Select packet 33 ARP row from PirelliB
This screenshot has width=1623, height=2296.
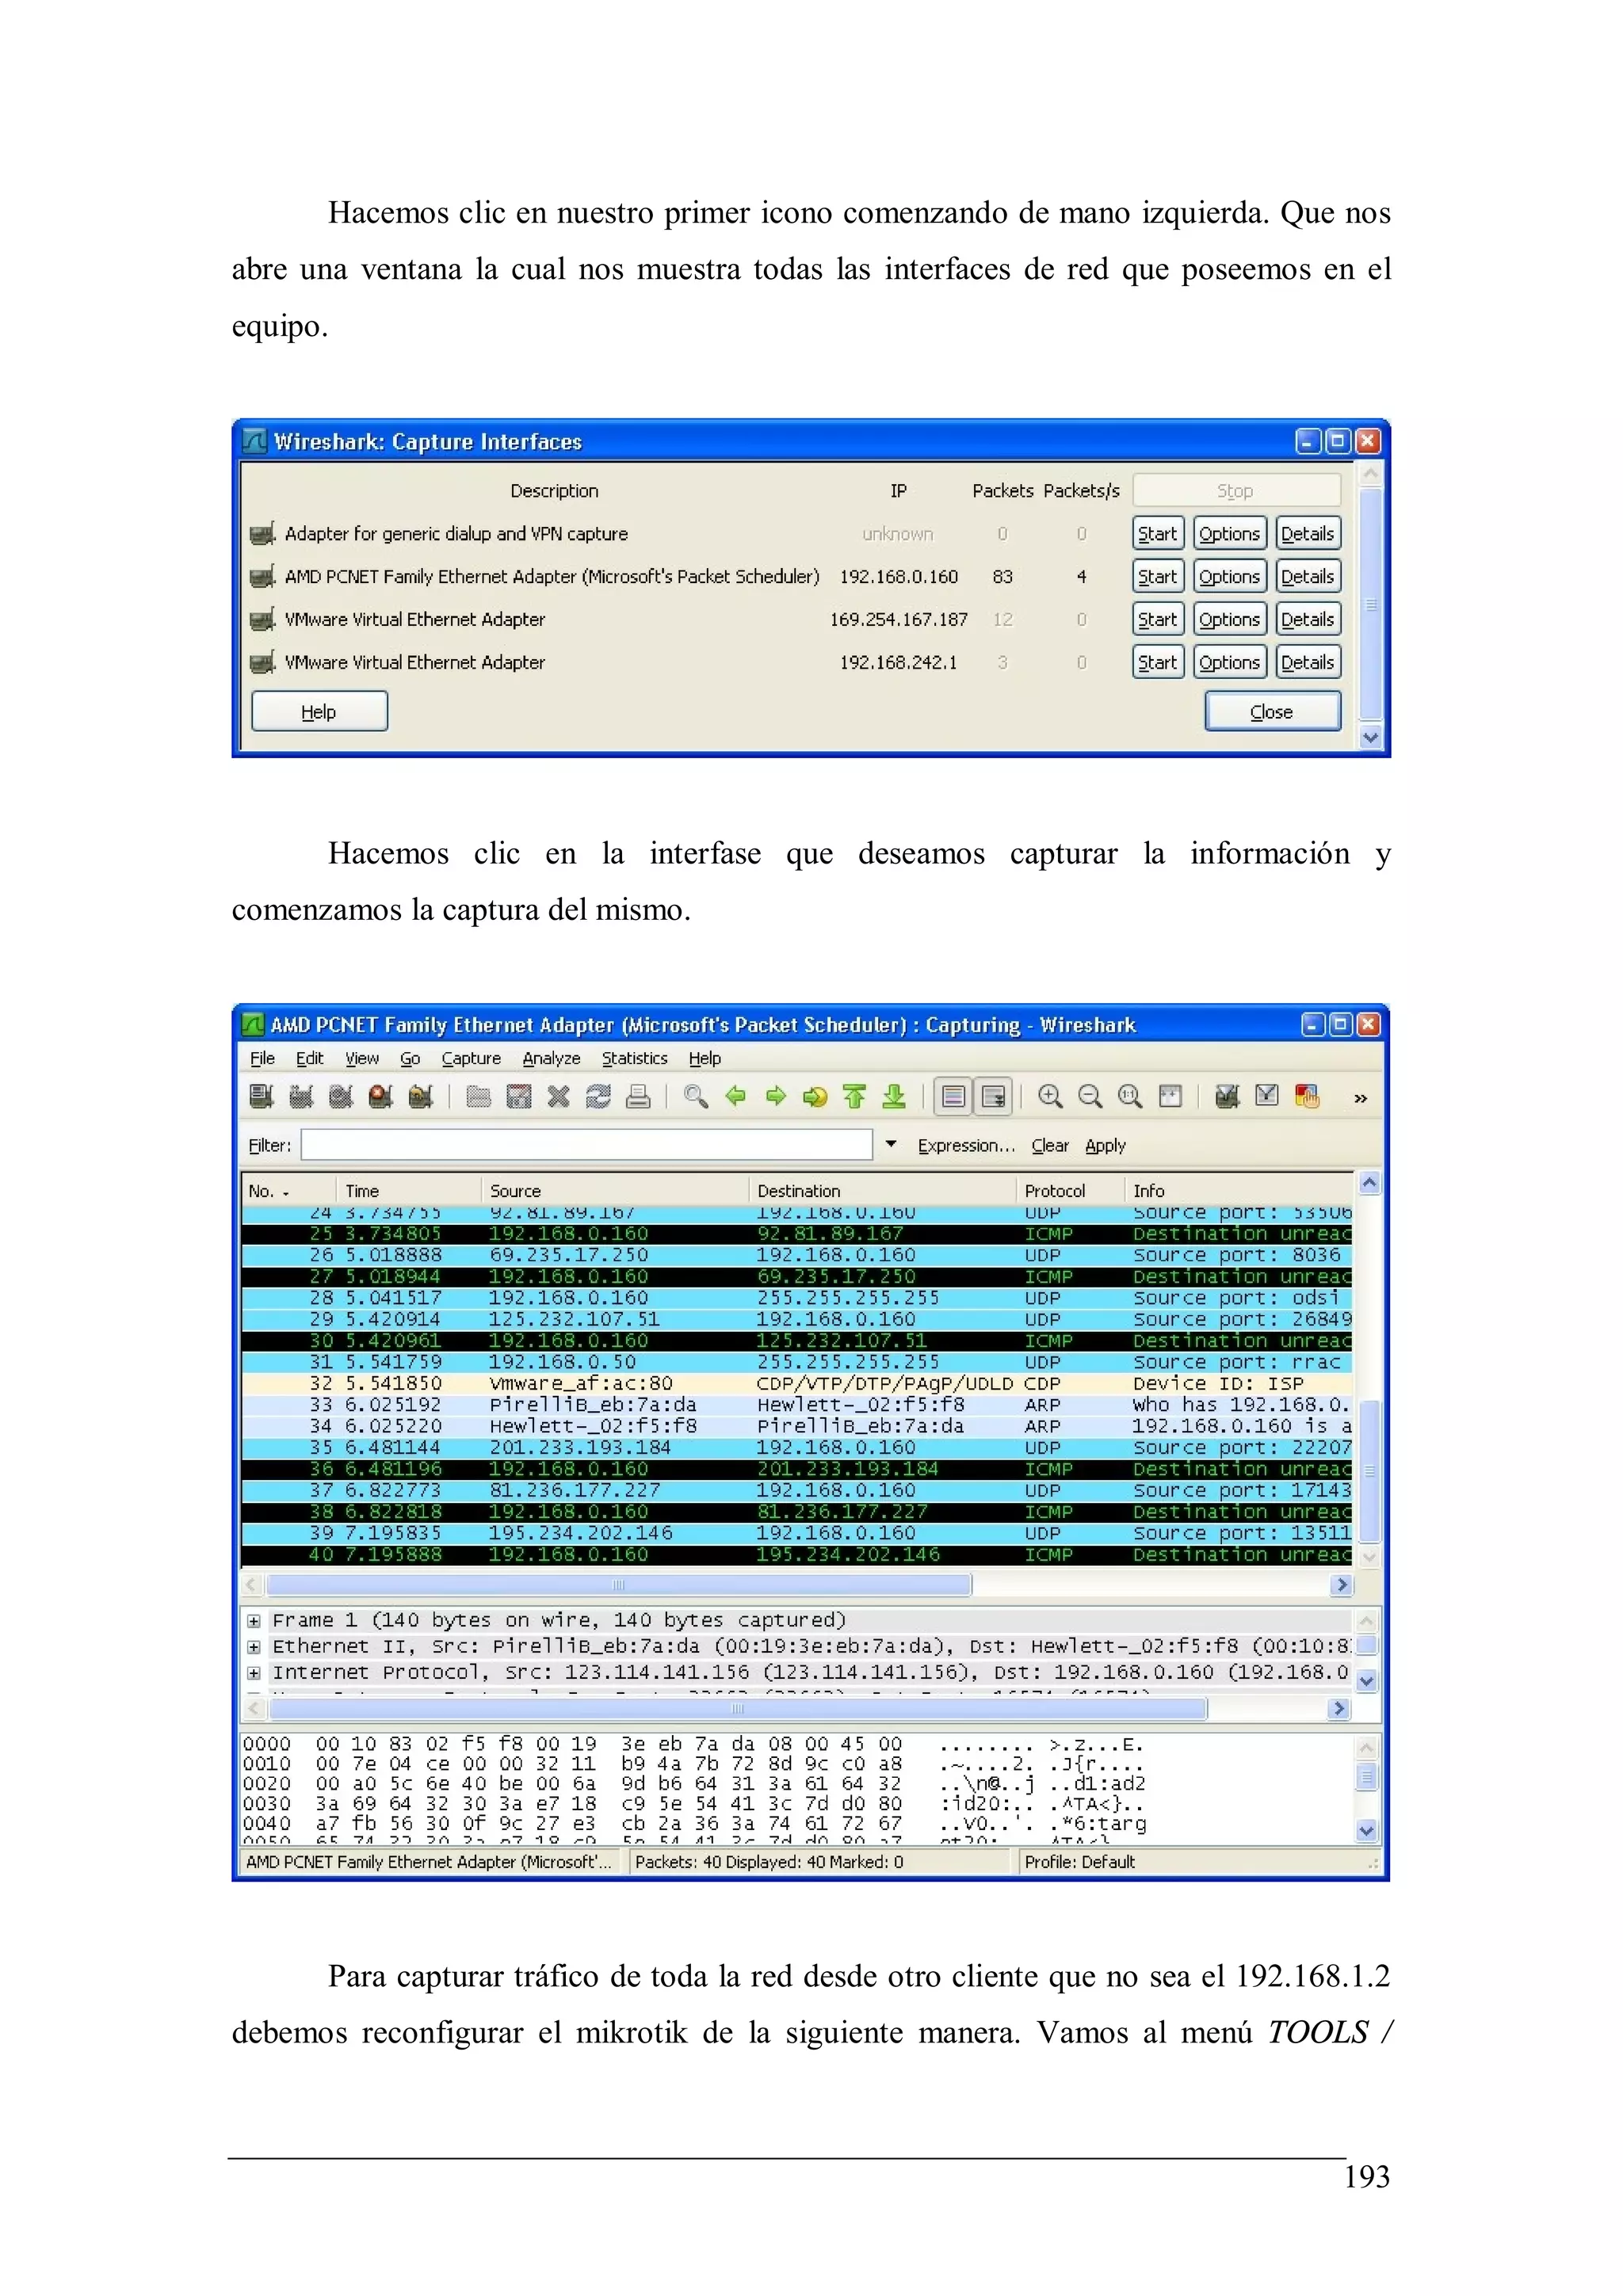(797, 1405)
